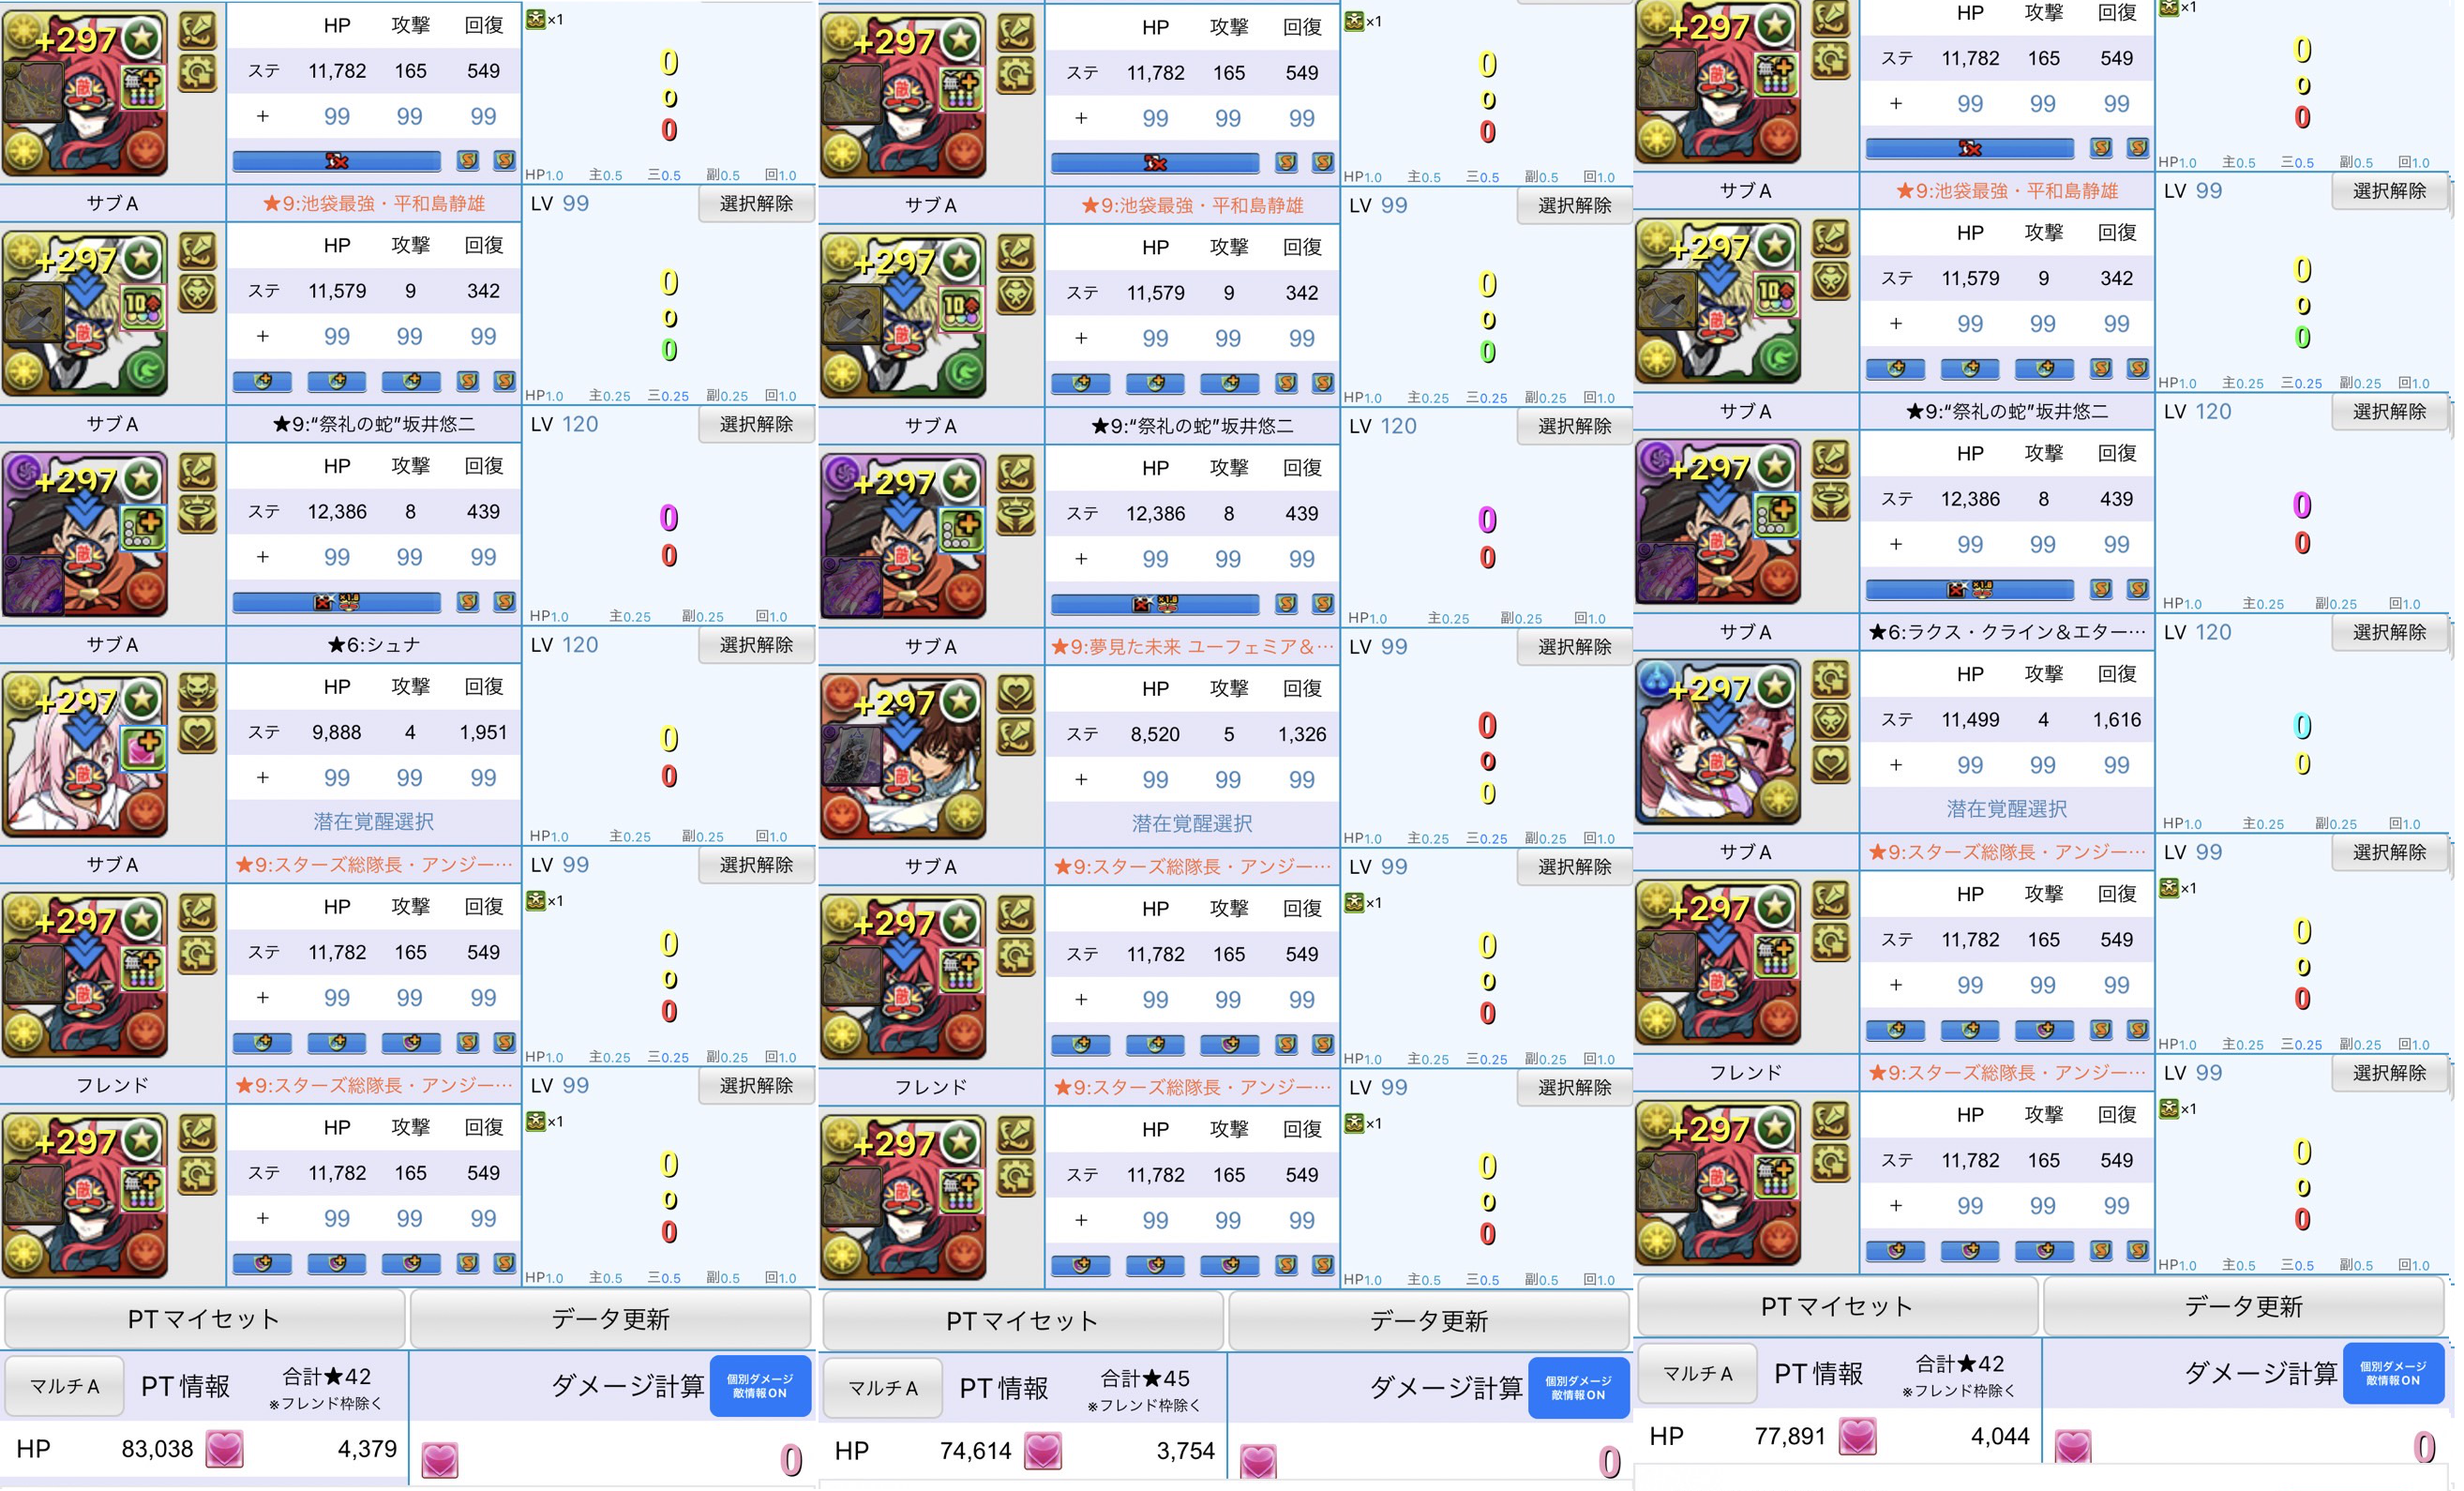This screenshot has height=1491, width=2464.
Task: Tap the heart icon beside HP 77,891
Action: point(1857,1437)
